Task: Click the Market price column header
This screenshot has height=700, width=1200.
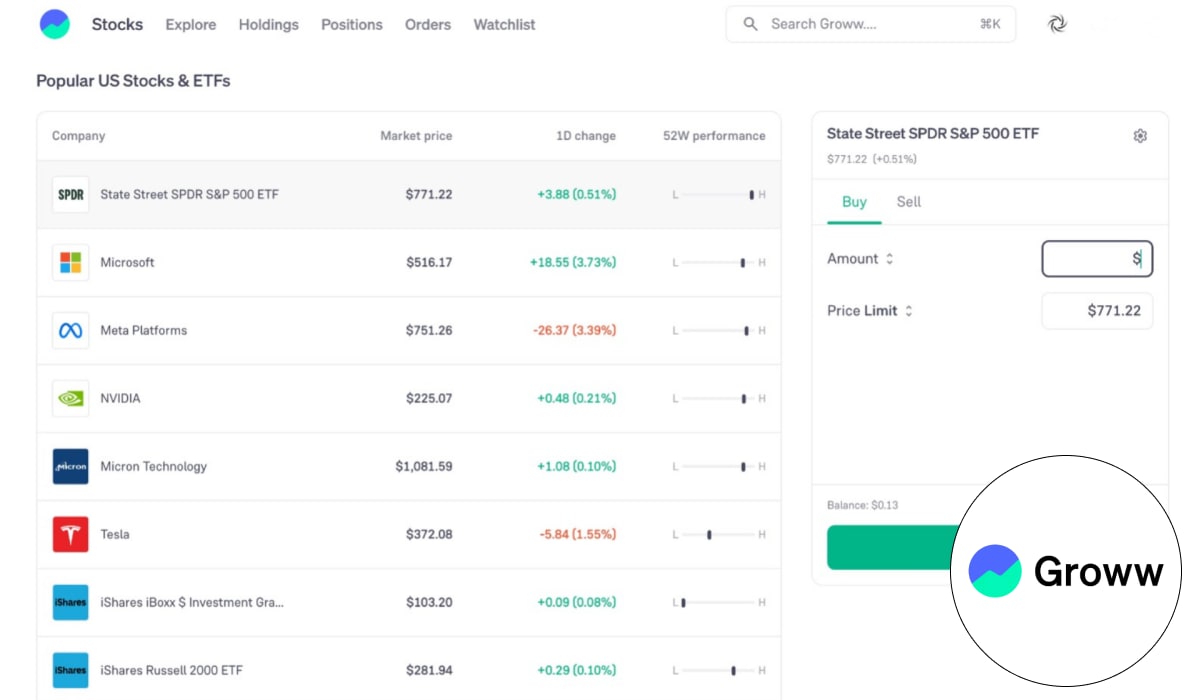Action: click(416, 136)
